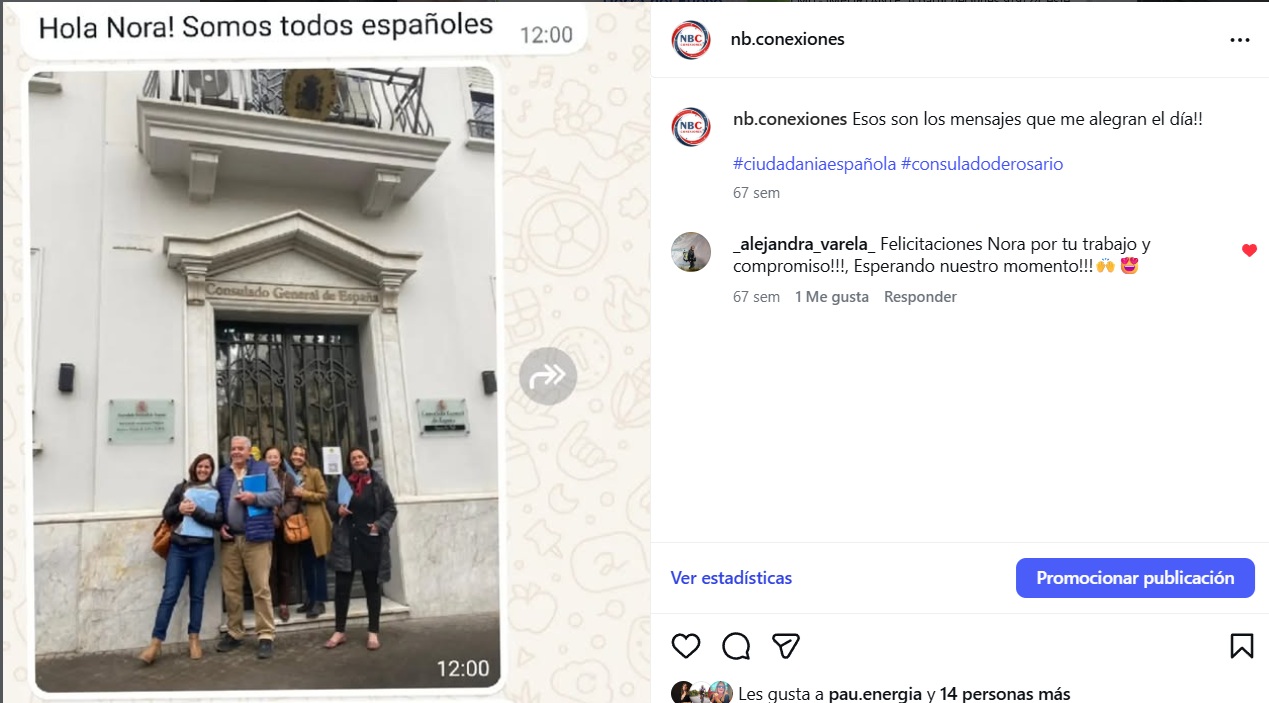The width and height of the screenshot is (1269, 703).
Task: Open the three-dot more options menu
Action: [x=1240, y=40]
